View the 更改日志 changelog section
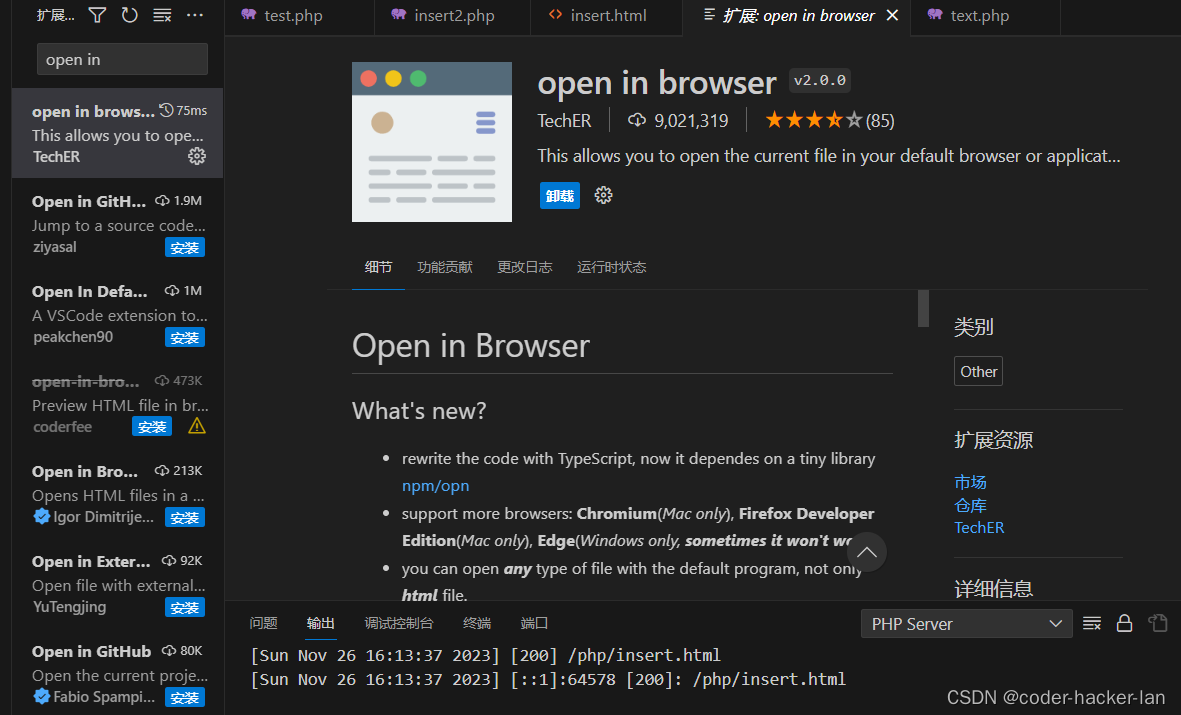Screen dimensions: 1181x715 [x=524, y=267]
